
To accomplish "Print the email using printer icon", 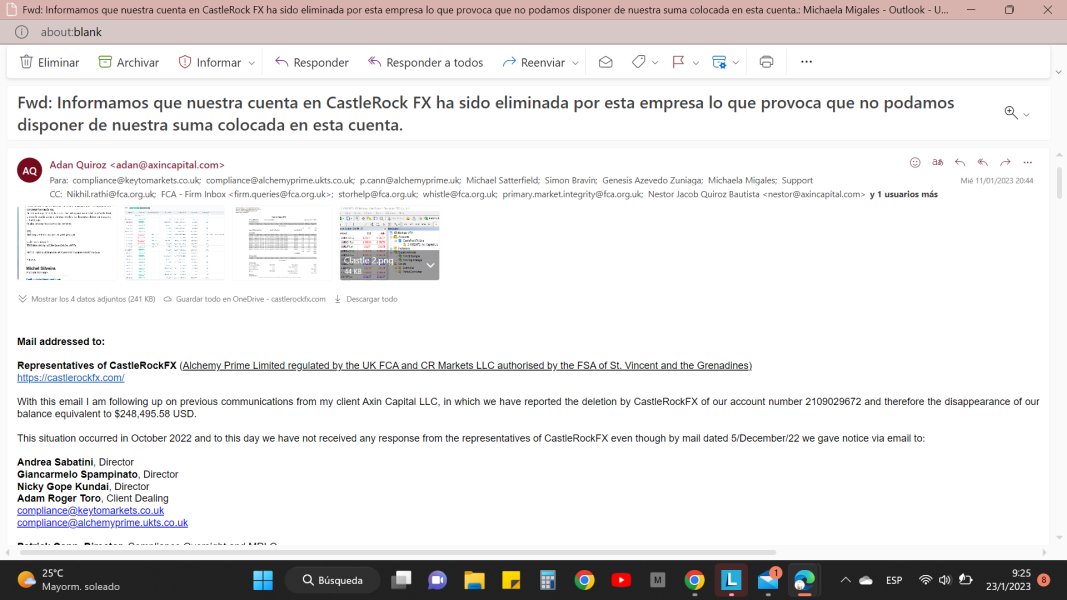I will click(x=766, y=62).
